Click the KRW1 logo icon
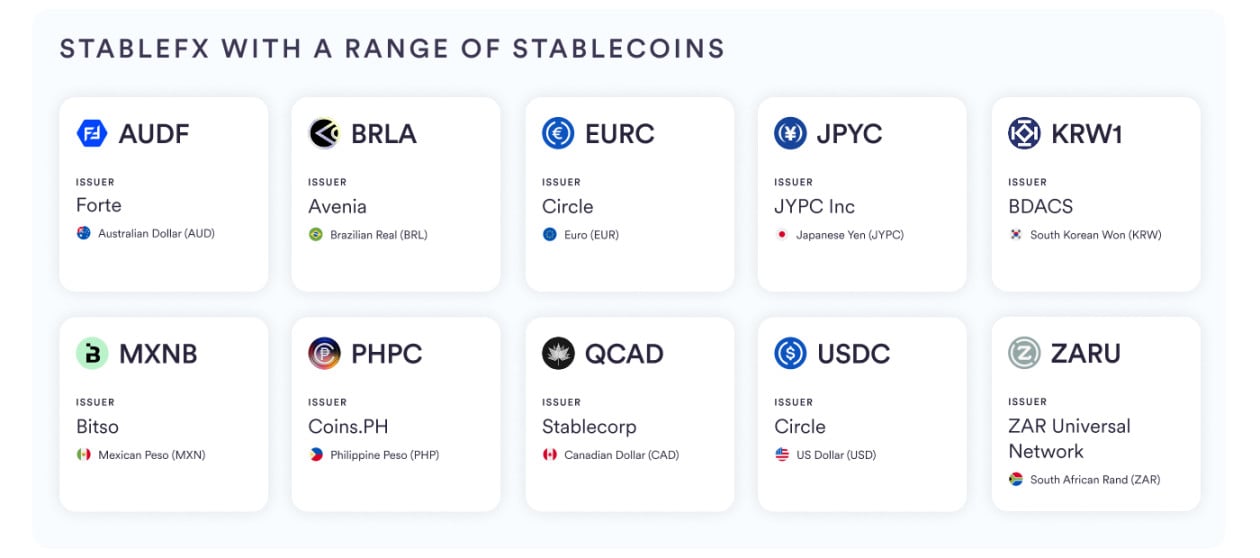The height and width of the screenshot is (558, 1260). pyautogui.click(x=1024, y=133)
